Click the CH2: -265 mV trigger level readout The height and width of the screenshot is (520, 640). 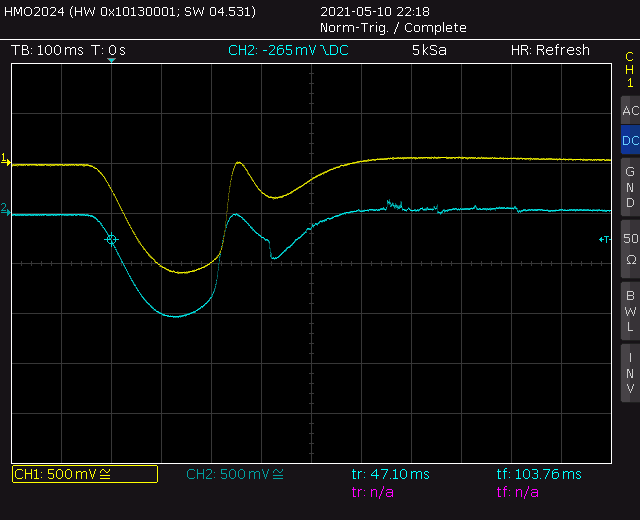point(288,50)
